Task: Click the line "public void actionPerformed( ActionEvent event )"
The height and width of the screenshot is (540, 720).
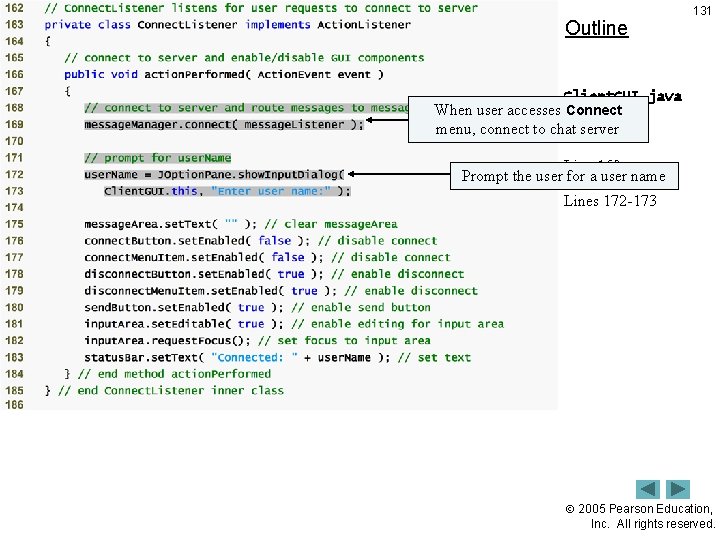Action: 224,74
